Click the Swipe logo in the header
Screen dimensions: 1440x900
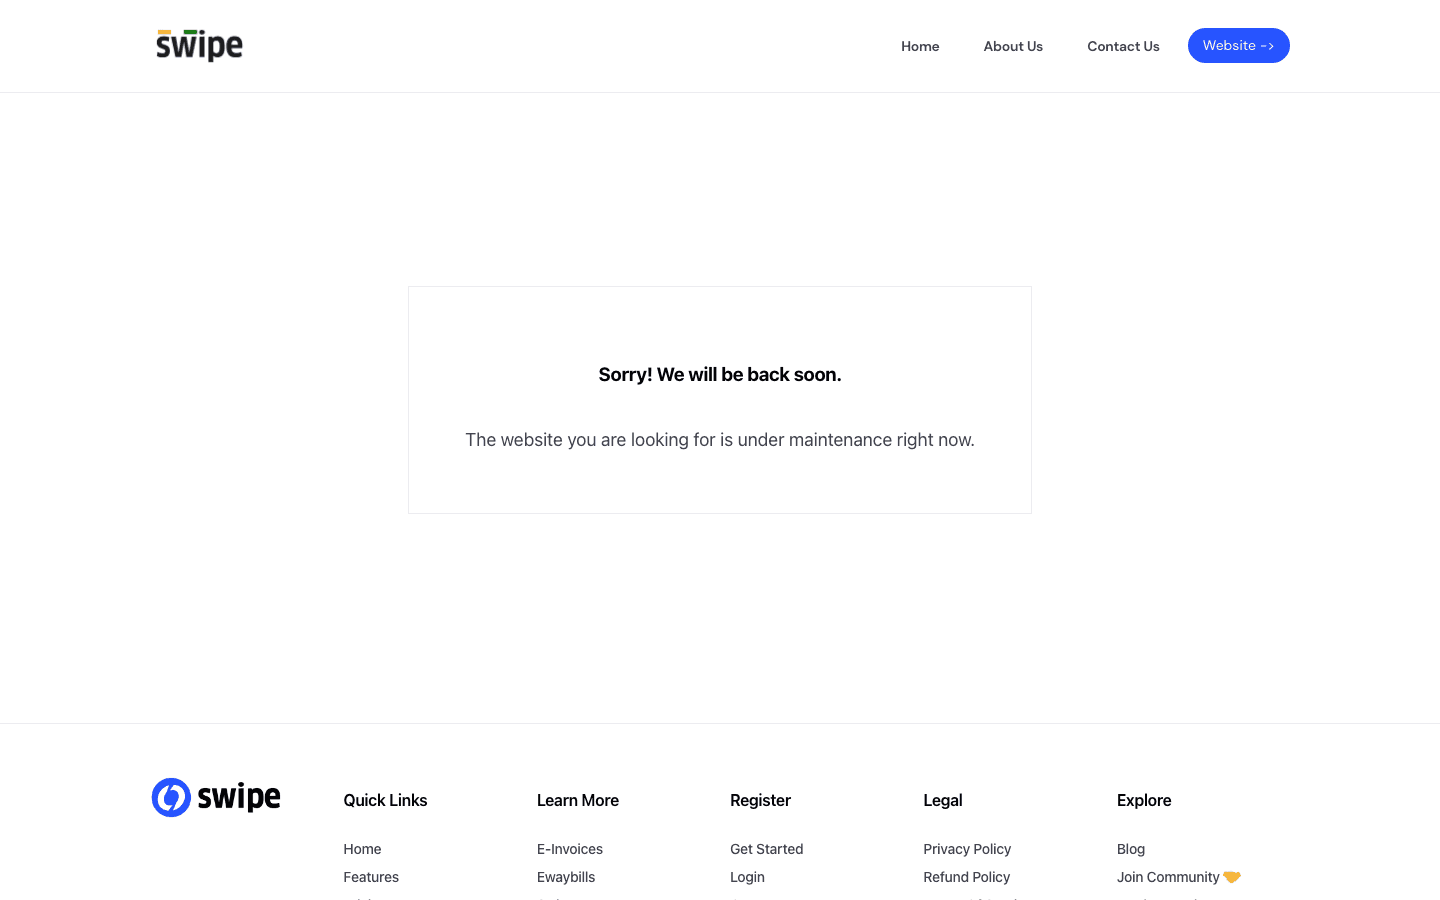[199, 45]
